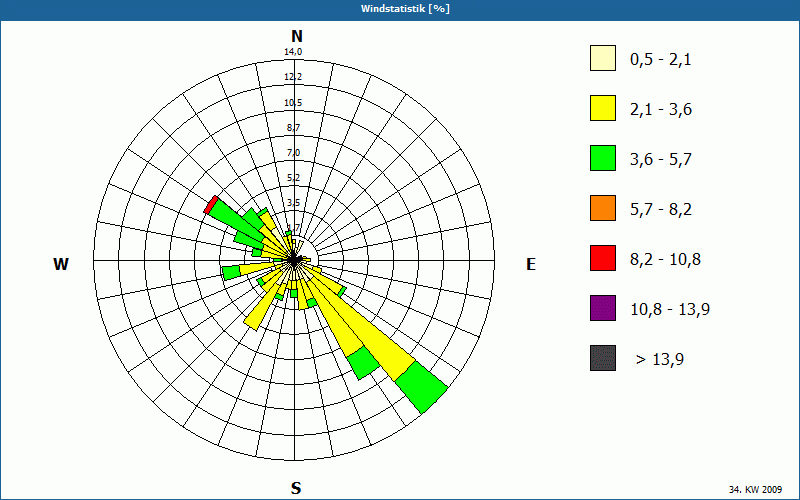Click the 8,7 radial scale label

(x=293, y=128)
